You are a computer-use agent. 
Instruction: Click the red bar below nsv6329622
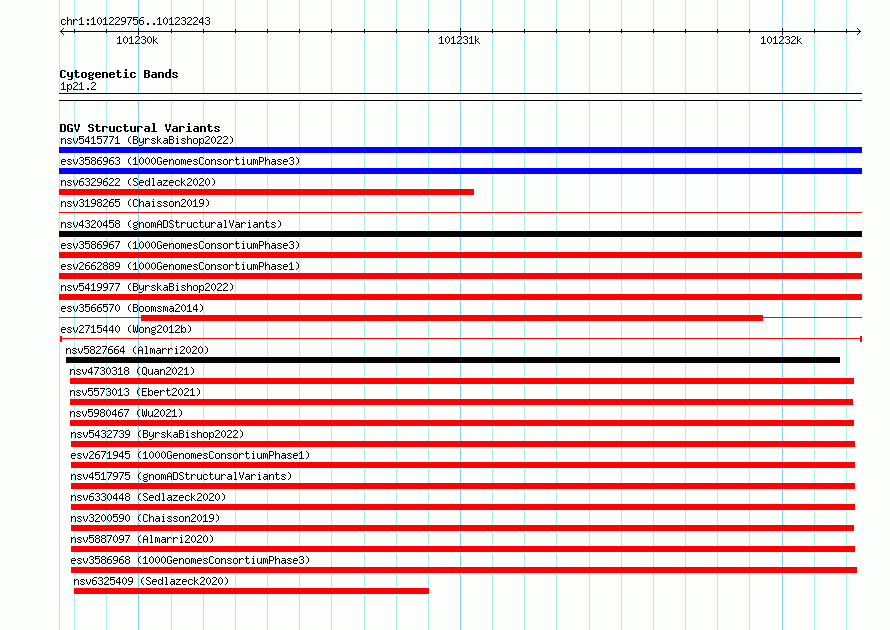pyautogui.click(x=266, y=192)
